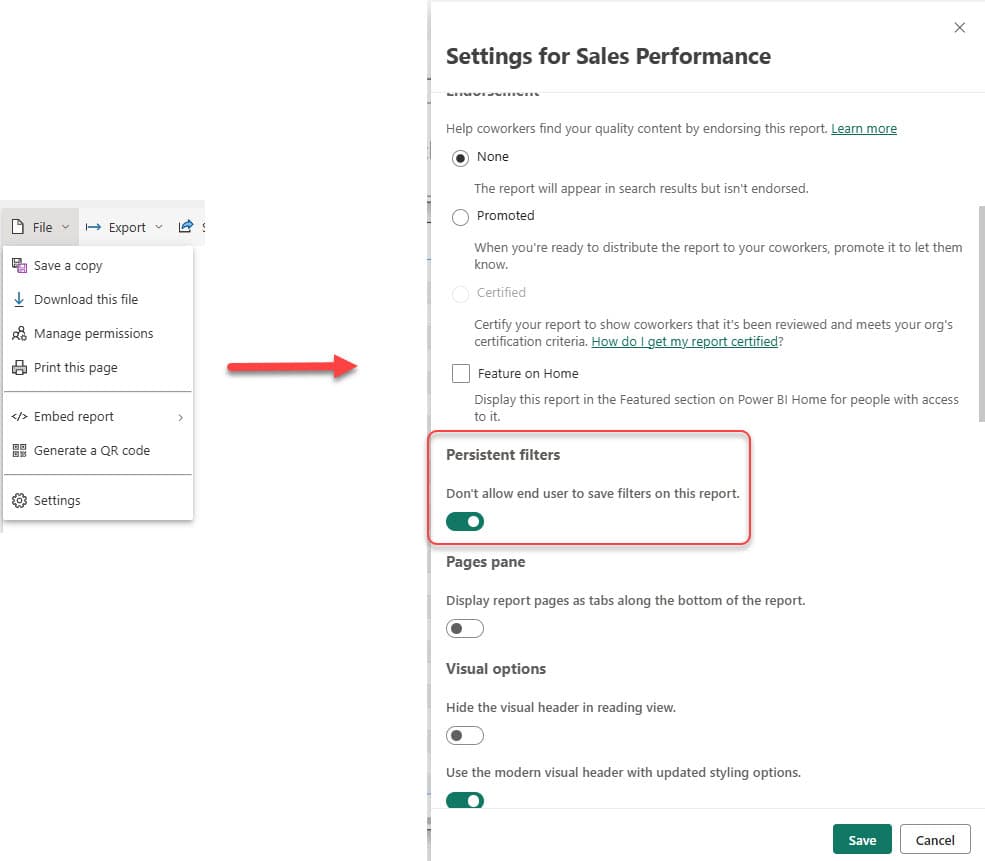Screen dimensions: 985x861
Task: Click the Settings for Sales Performance title
Action: pyautogui.click(x=608, y=56)
